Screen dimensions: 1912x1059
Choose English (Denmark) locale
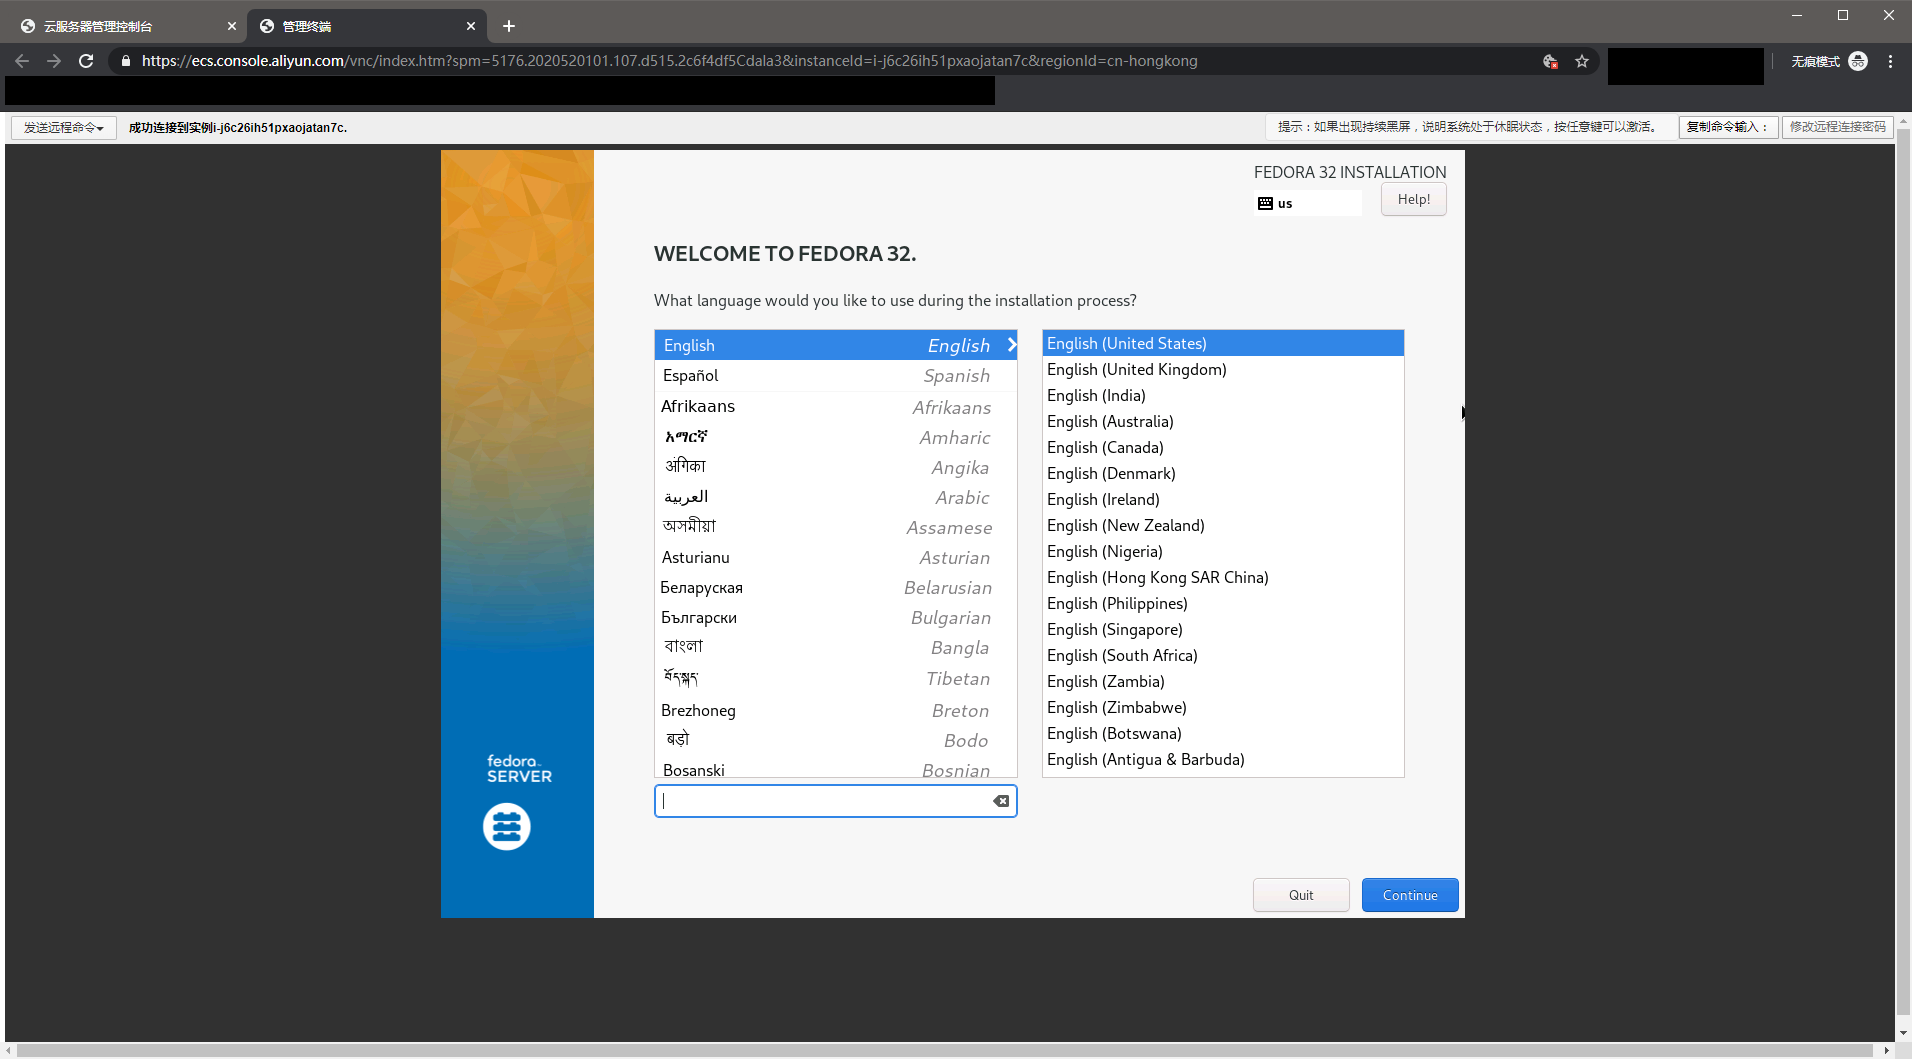(1223, 473)
